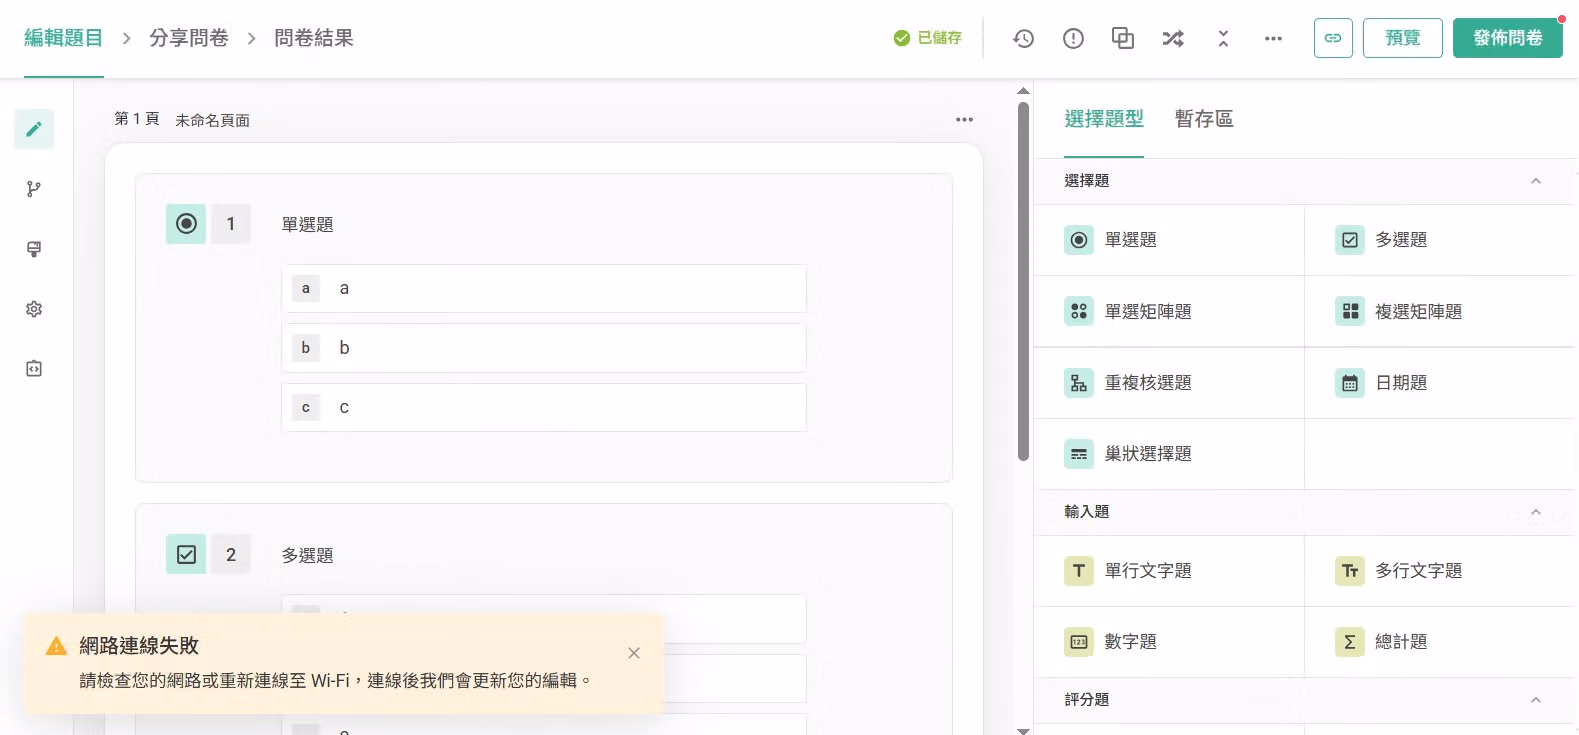Add a 重複核選題 question type

[x=1169, y=383]
